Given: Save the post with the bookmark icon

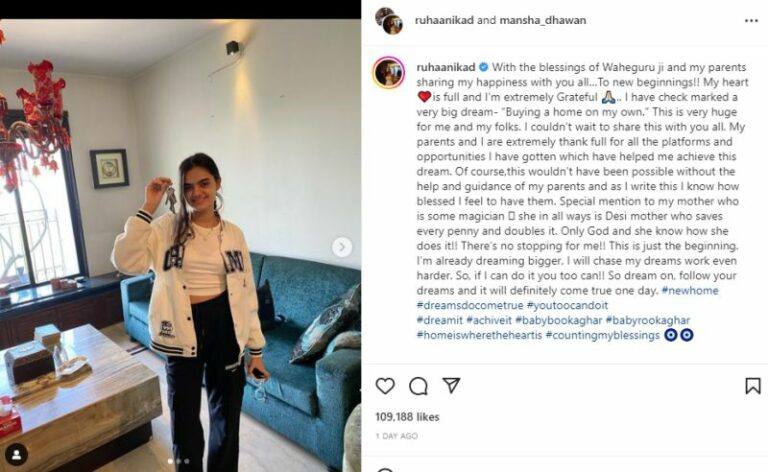Looking at the screenshot, I should 753,386.
